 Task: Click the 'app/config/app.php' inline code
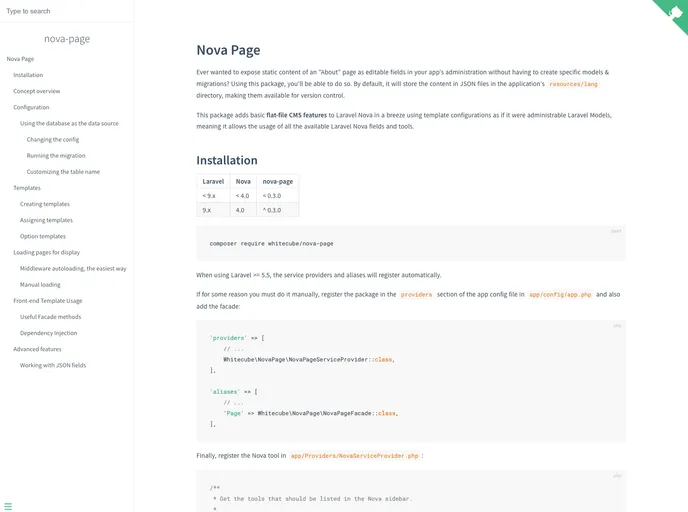coord(560,294)
